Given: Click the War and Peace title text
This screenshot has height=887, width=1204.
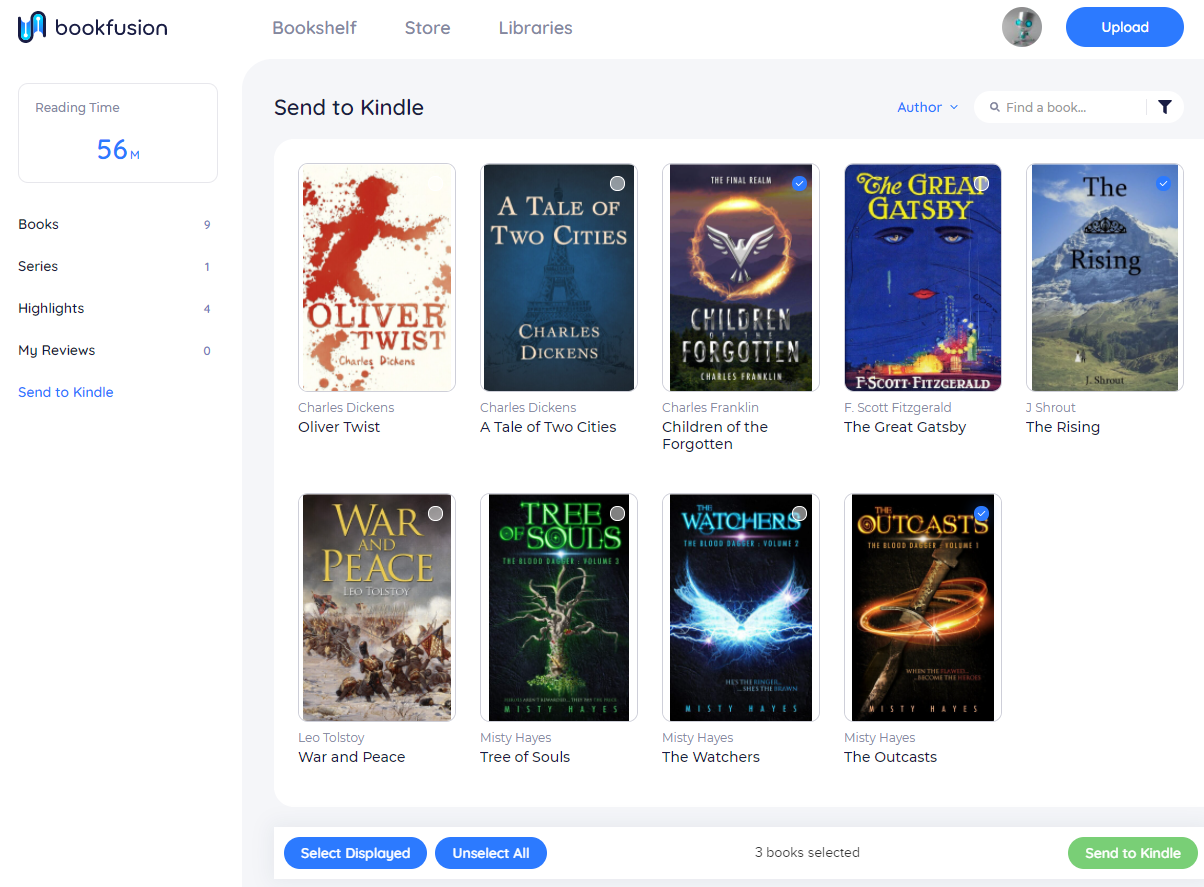Looking at the screenshot, I should pyautogui.click(x=352, y=757).
